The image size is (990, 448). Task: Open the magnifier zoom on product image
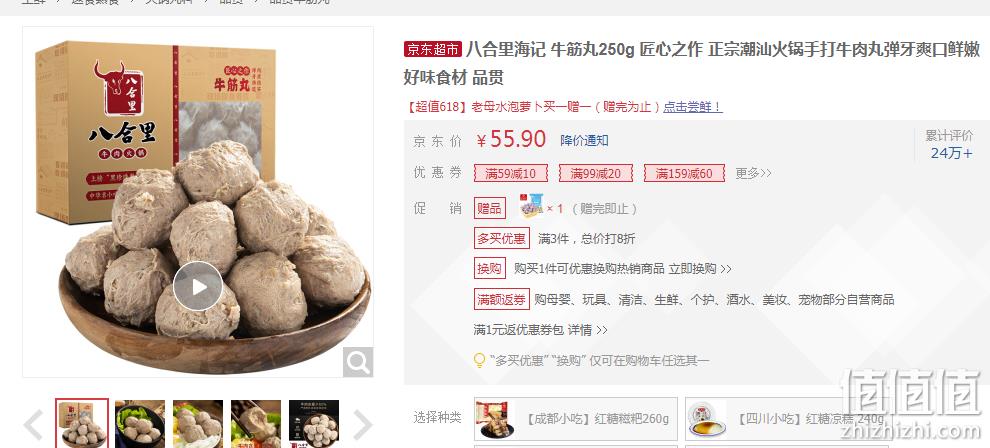click(358, 362)
